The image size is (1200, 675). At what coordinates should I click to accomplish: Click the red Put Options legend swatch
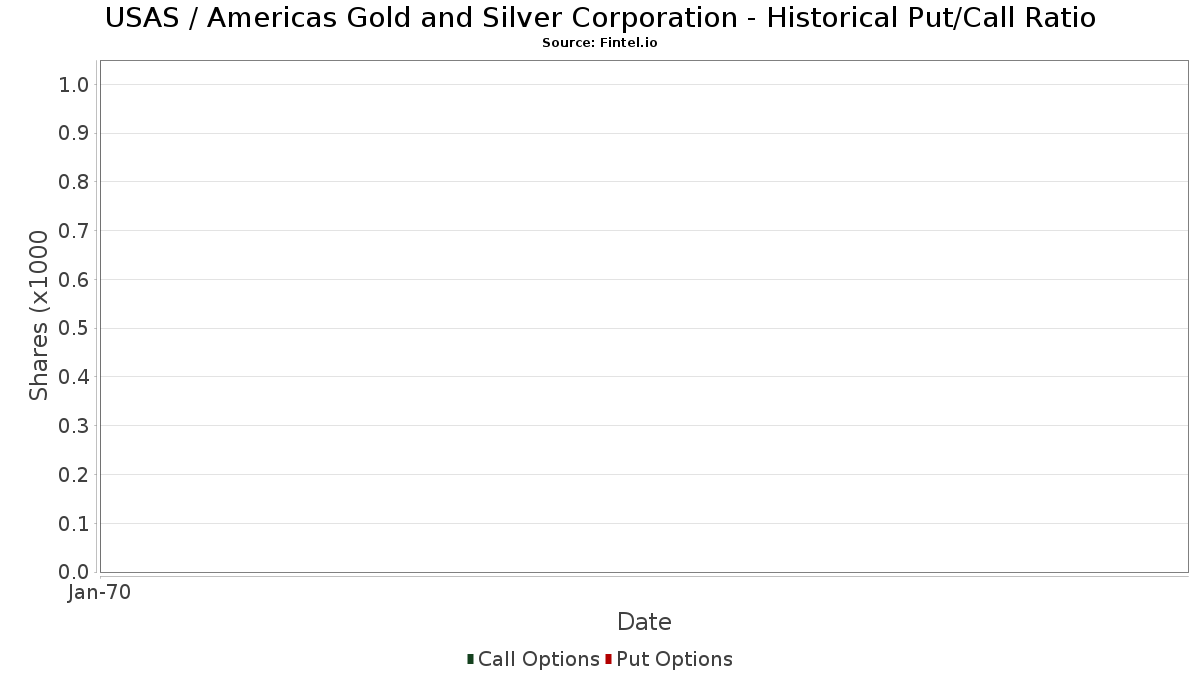coord(608,659)
